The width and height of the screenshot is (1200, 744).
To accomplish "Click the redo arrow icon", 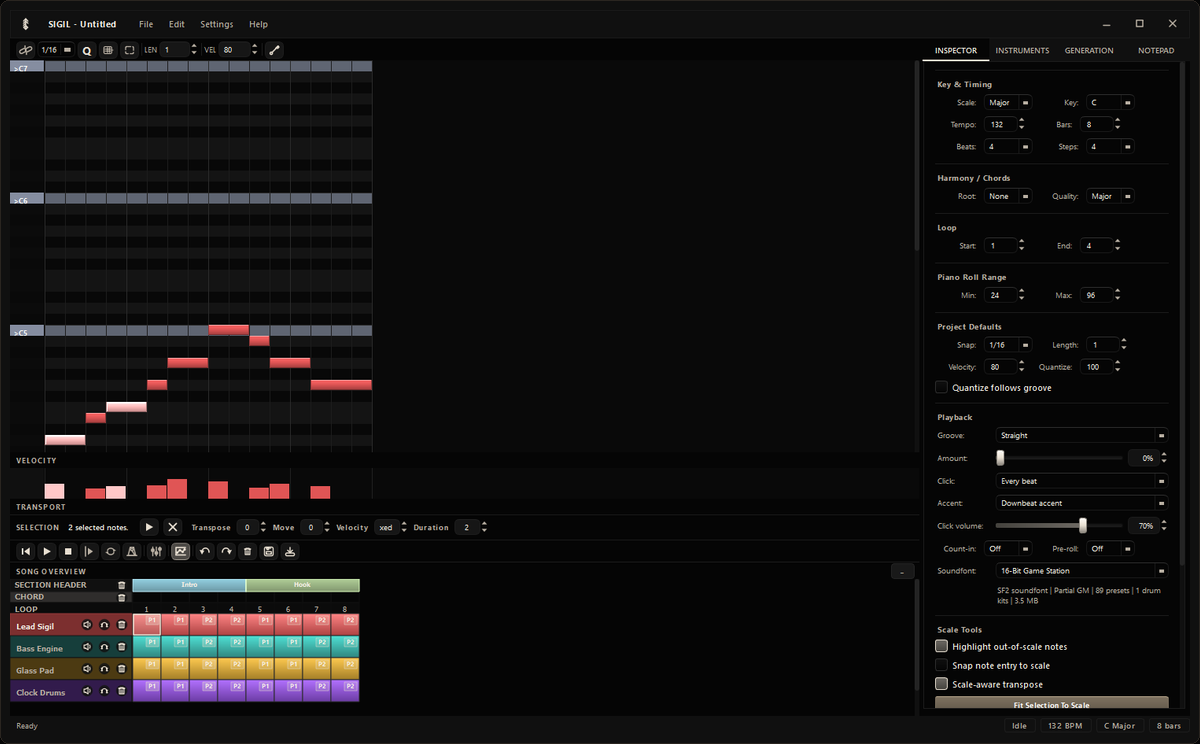I will [x=226, y=551].
